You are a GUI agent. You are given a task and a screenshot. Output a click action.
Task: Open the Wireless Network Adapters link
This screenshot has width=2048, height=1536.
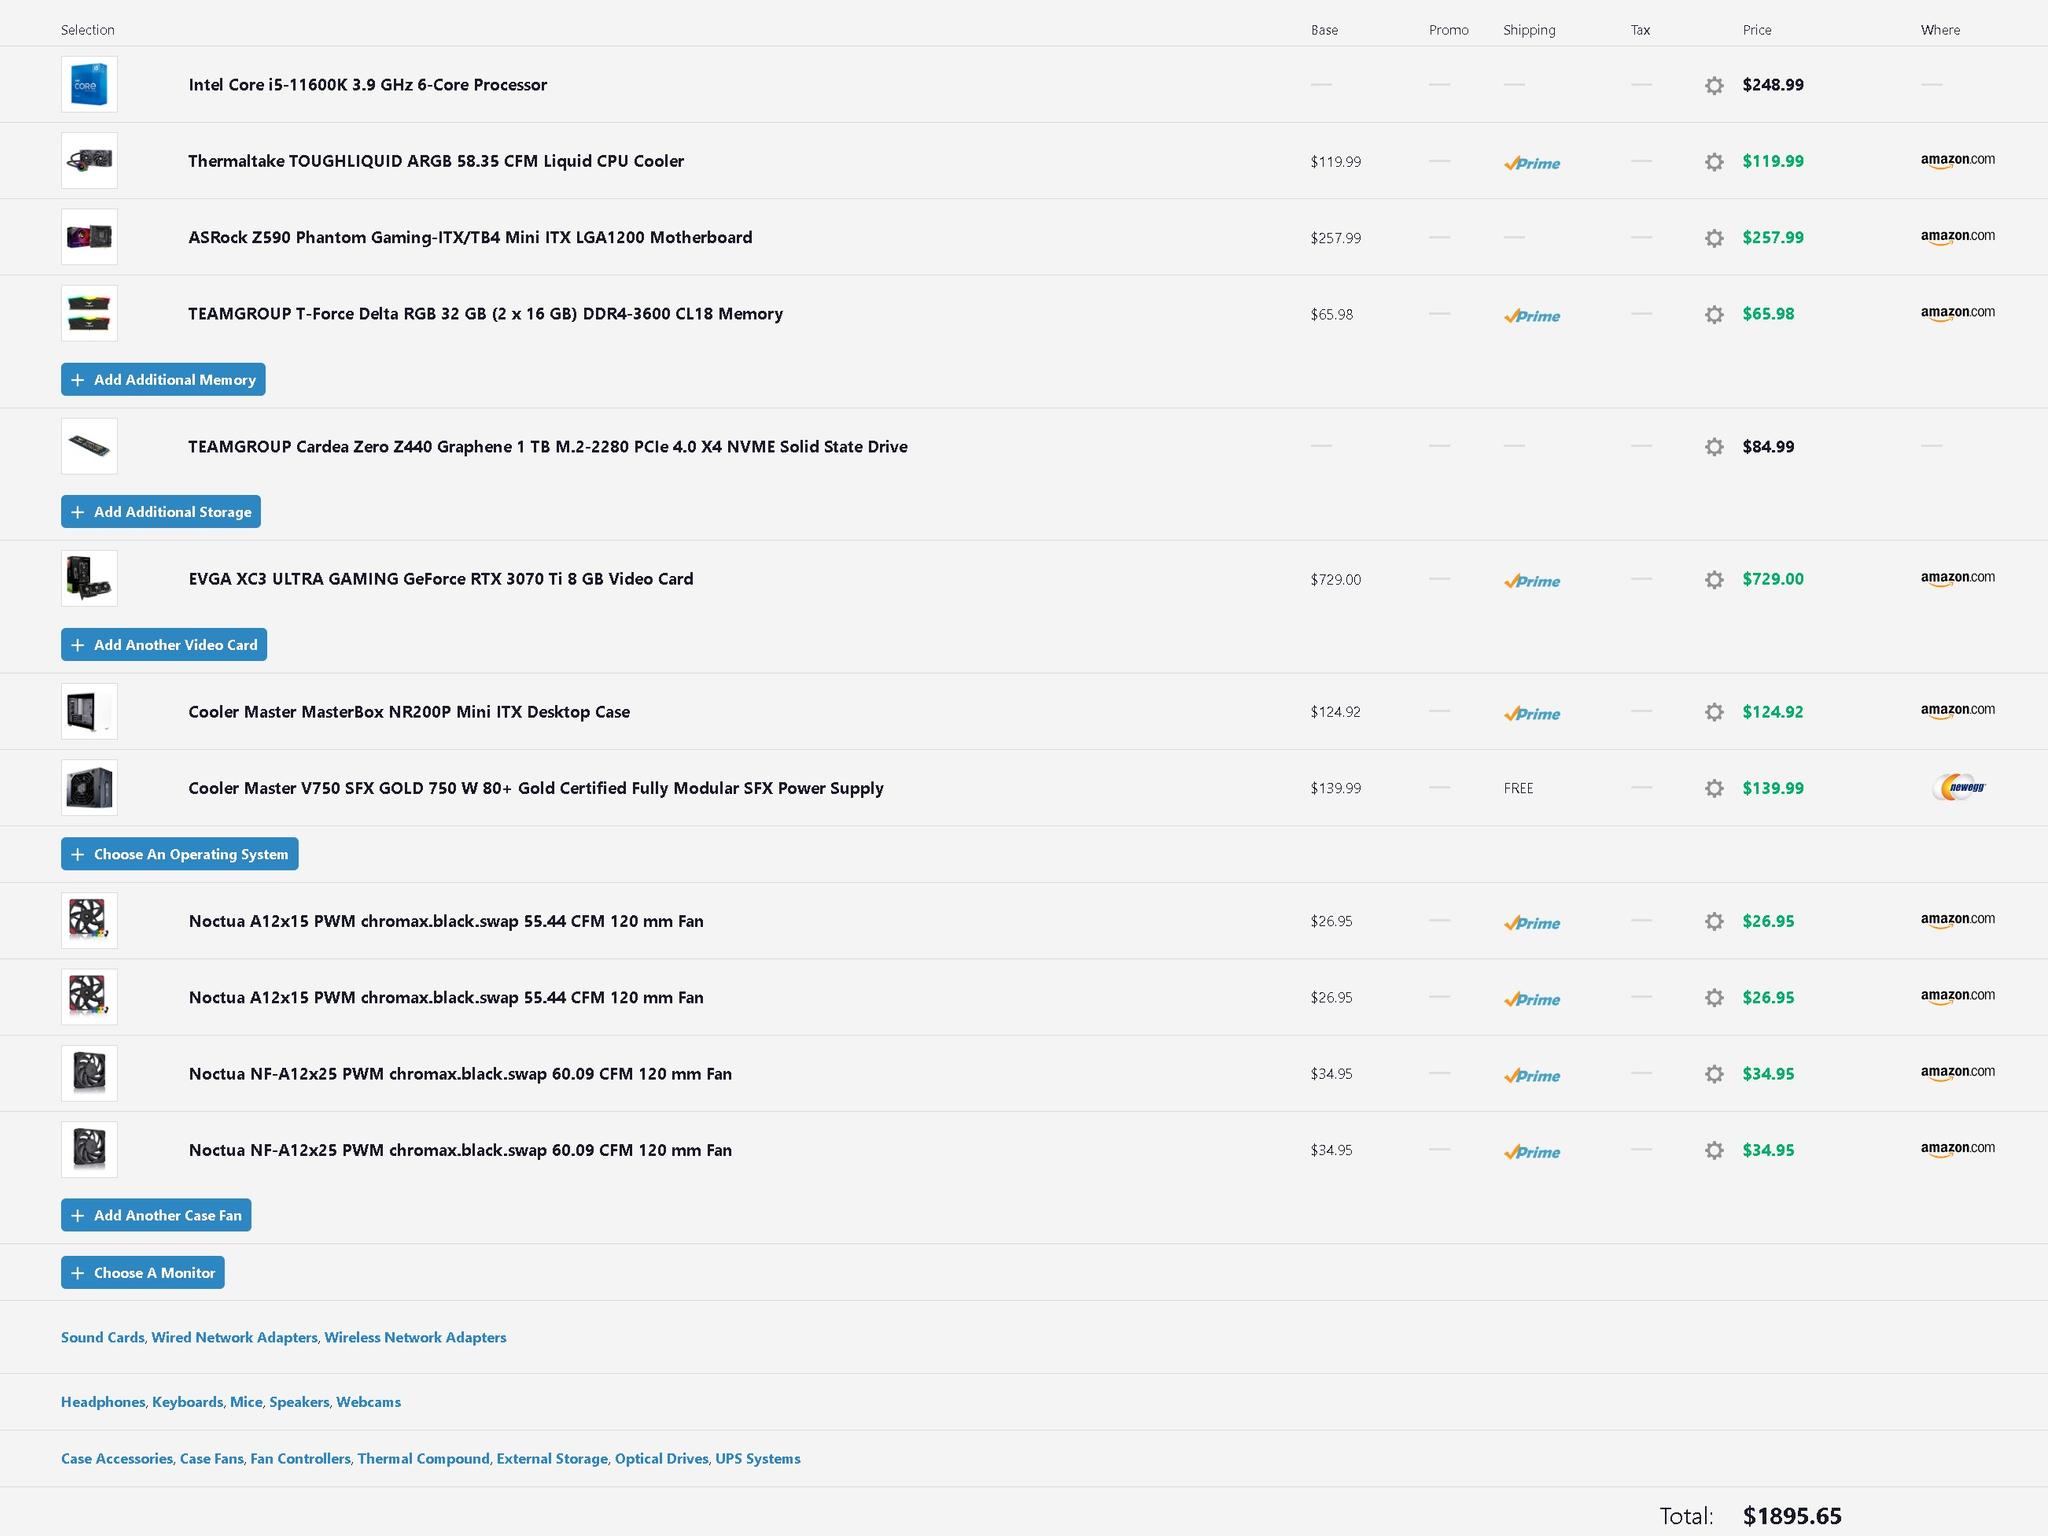click(x=415, y=1338)
